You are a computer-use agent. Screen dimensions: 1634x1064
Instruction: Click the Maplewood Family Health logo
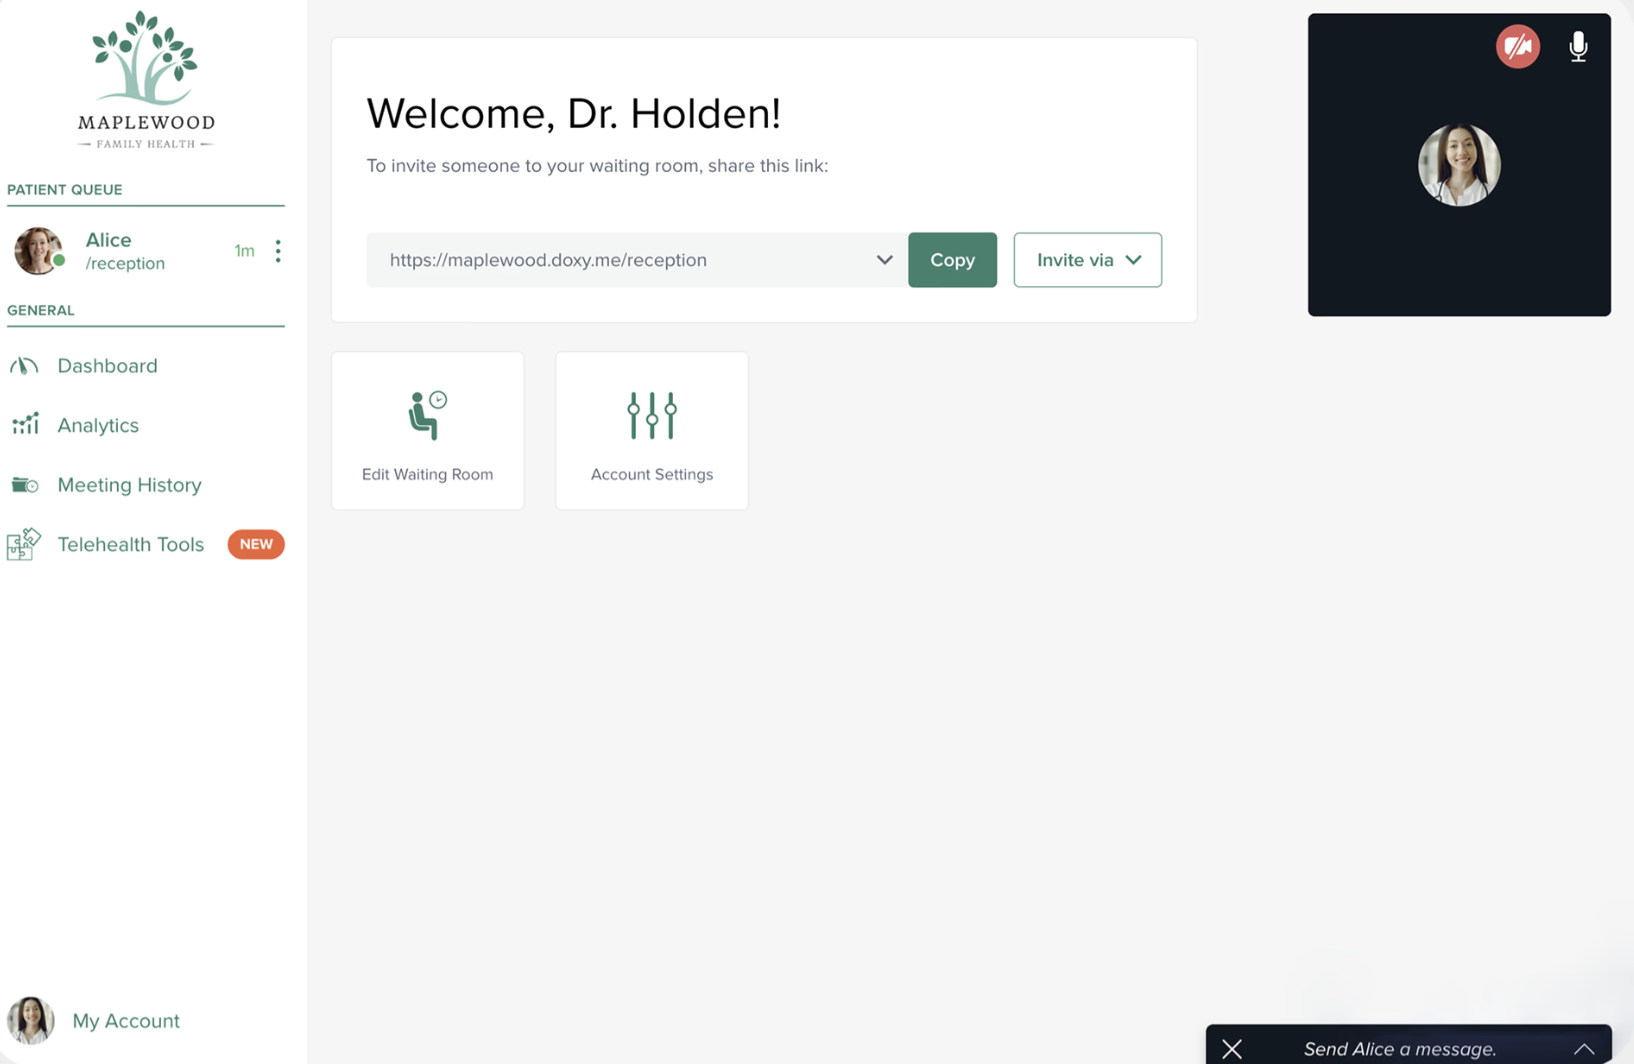[x=146, y=81]
